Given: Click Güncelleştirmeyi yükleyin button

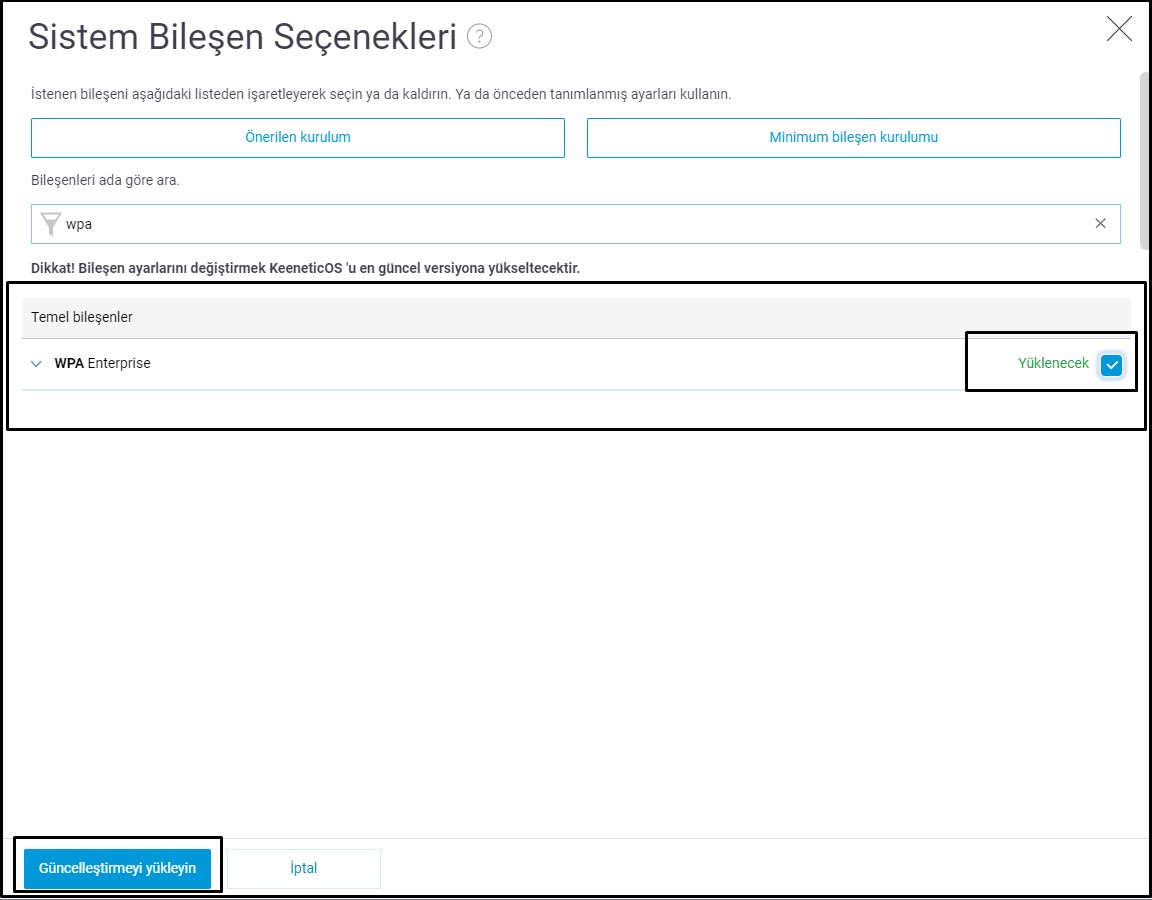Looking at the screenshot, I should pos(118,868).
